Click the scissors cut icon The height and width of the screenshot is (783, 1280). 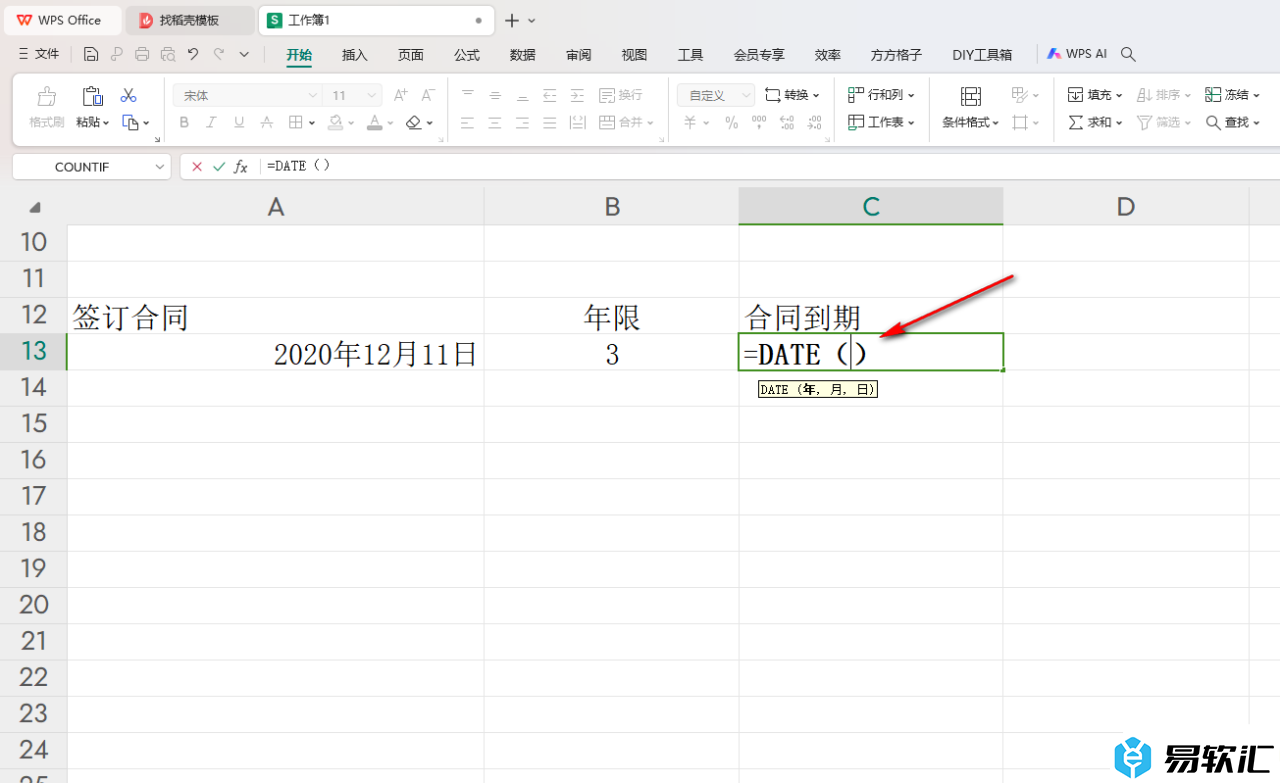coord(128,95)
